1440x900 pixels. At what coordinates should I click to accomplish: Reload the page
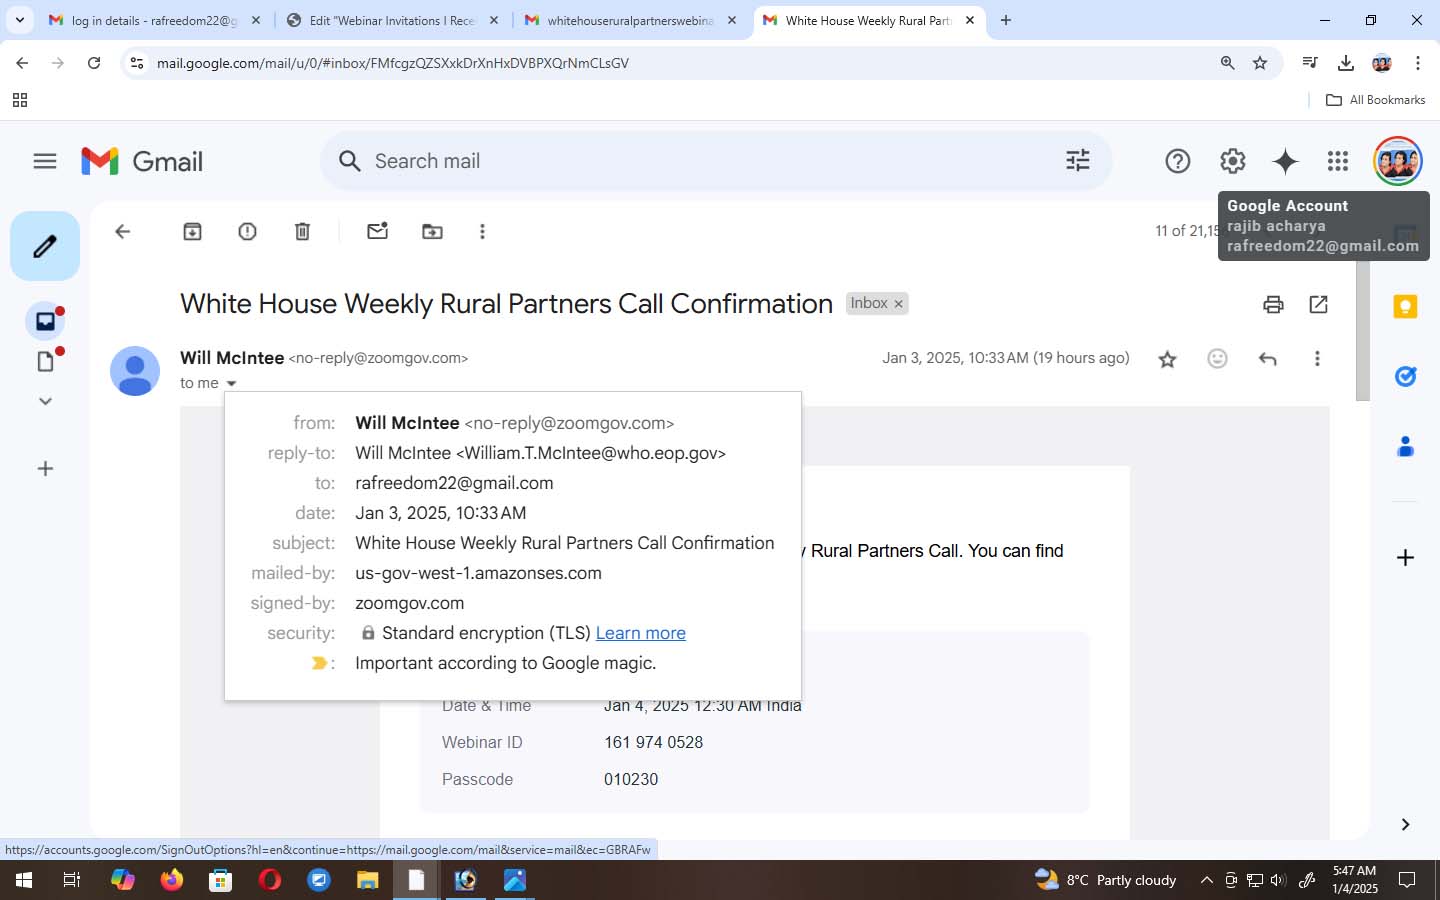tap(94, 63)
